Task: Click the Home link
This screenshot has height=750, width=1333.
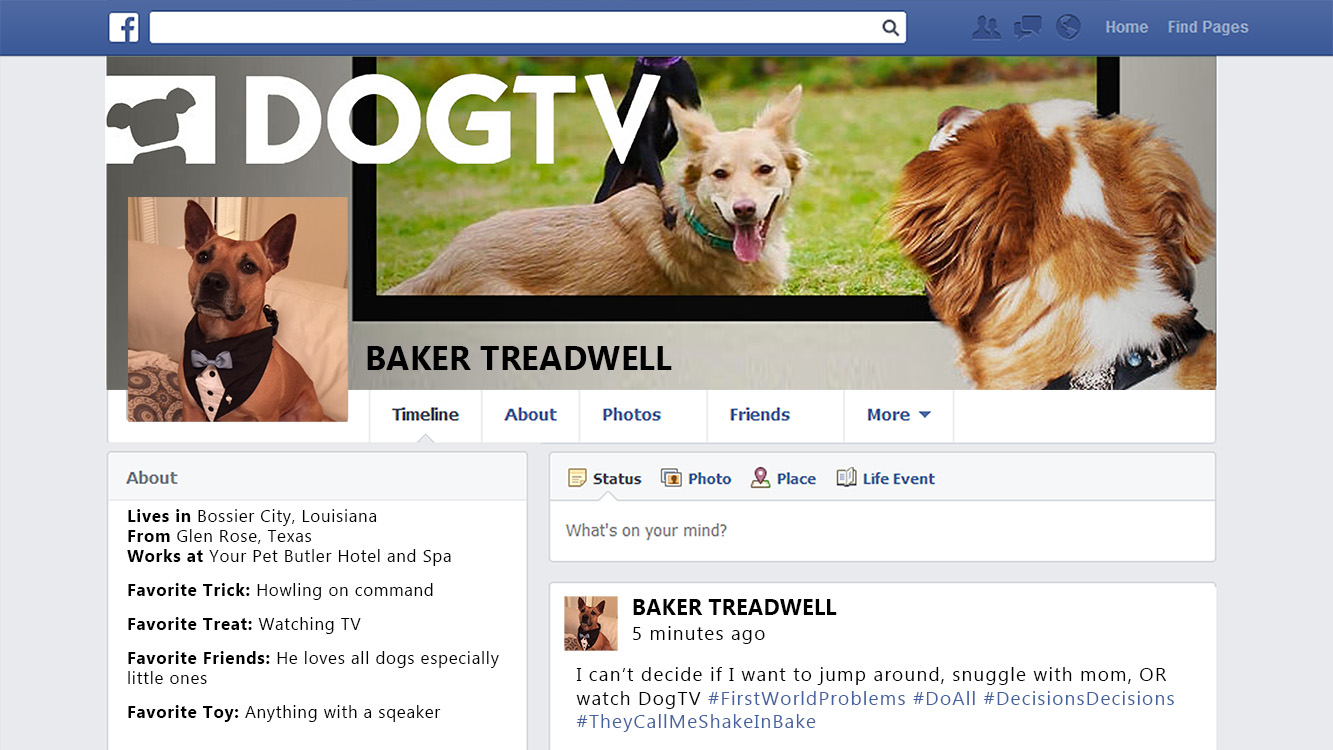Action: [x=1126, y=27]
